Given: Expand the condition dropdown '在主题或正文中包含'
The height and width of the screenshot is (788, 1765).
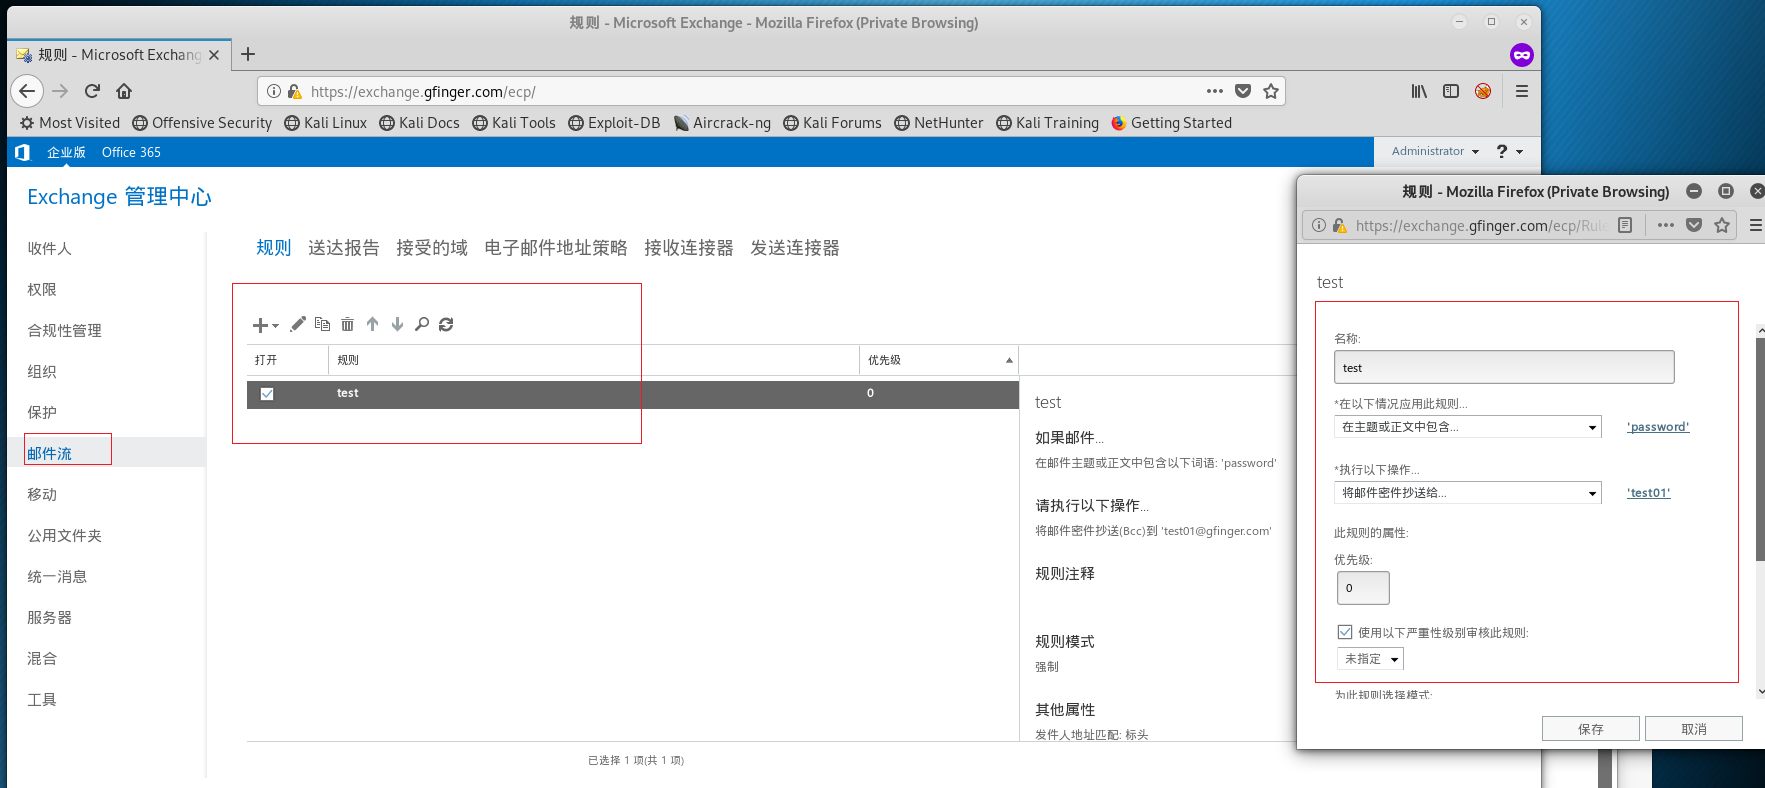Looking at the screenshot, I should (1468, 427).
